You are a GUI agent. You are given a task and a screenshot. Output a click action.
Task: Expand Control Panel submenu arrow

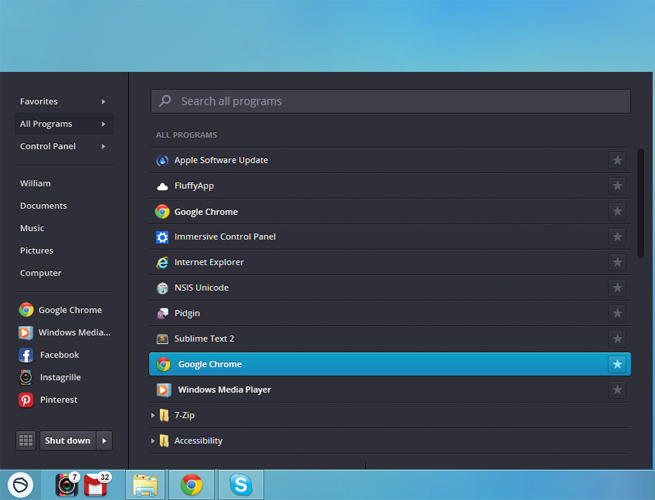click(x=103, y=147)
